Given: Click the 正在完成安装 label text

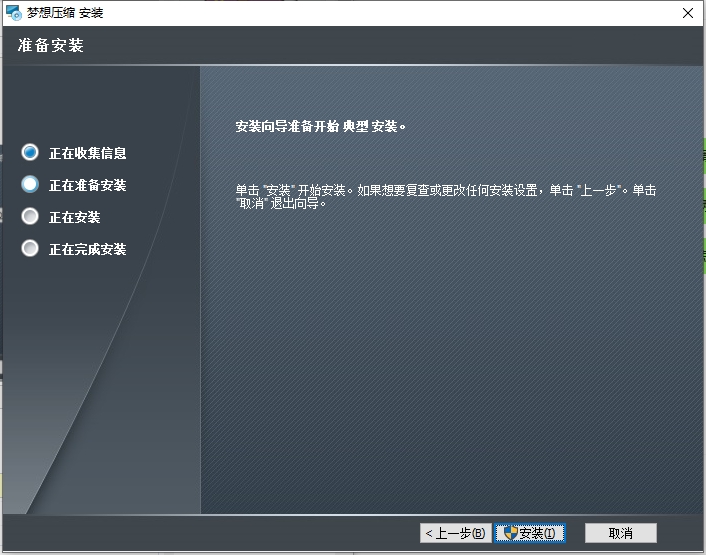Looking at the screenshot, I should tap(88, 249).
